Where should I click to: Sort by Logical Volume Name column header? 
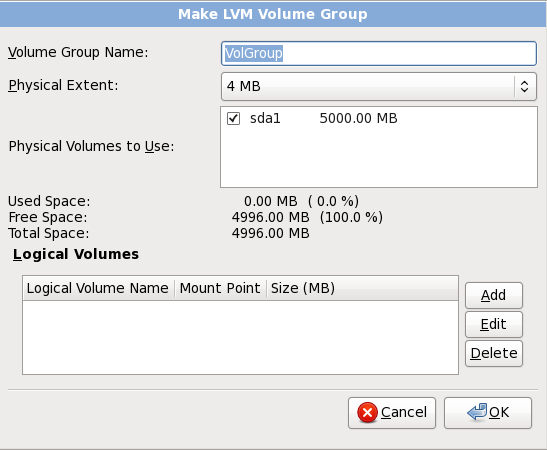click(98, 288)
